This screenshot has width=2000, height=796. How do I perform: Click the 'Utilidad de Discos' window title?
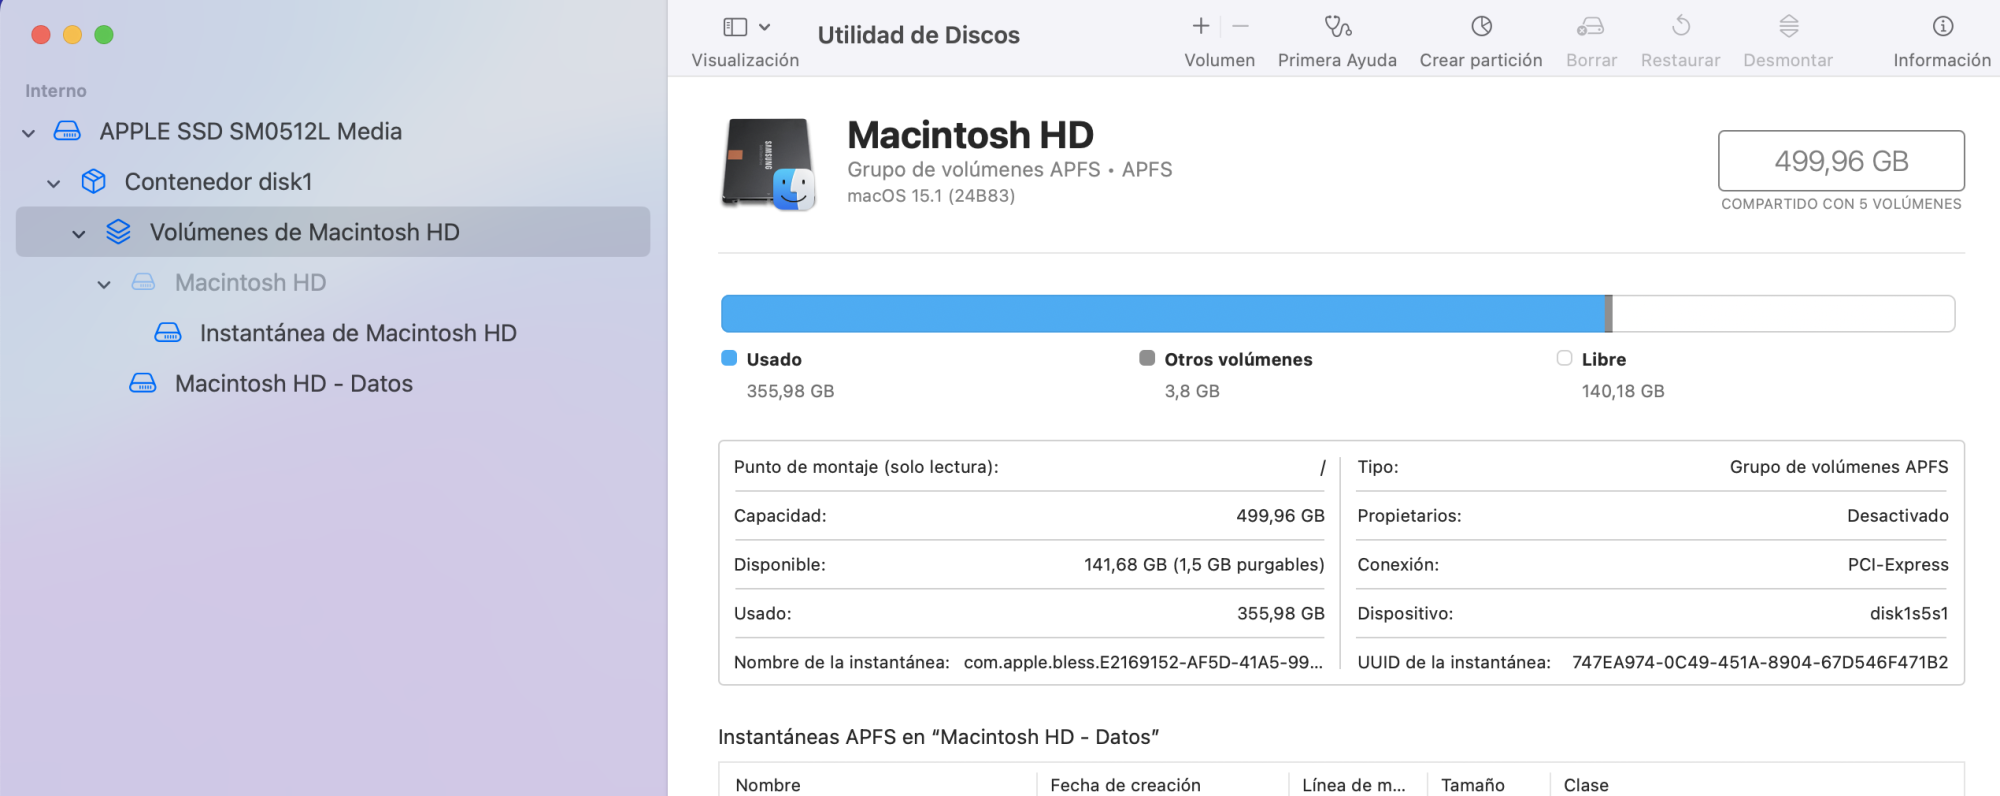point(918,35)
